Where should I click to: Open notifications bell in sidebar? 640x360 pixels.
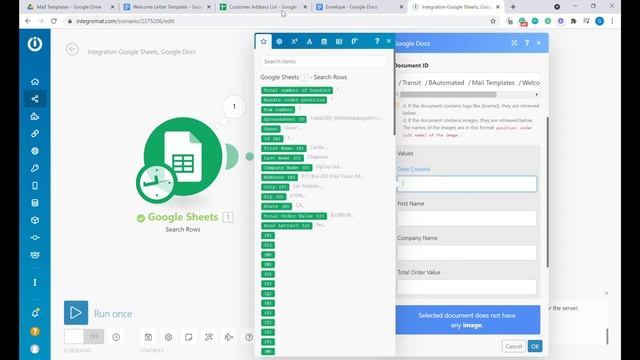(35, 313)
